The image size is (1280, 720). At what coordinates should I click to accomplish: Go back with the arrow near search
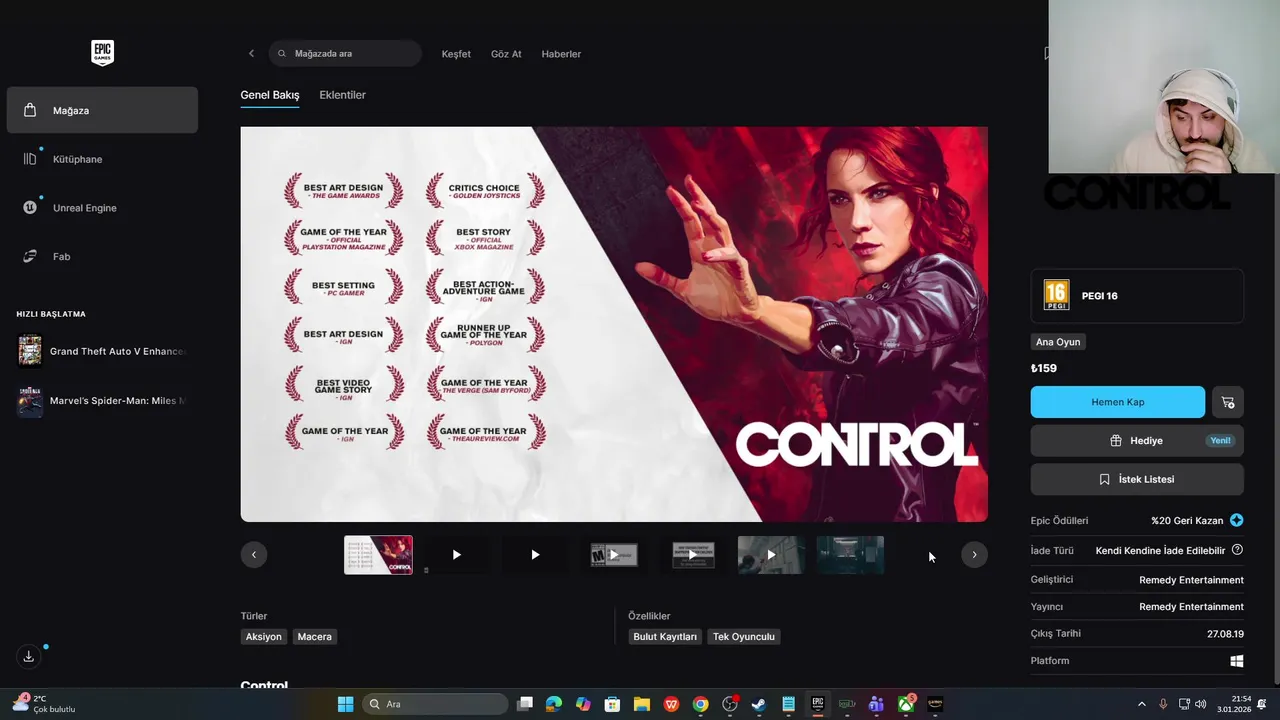251,53
